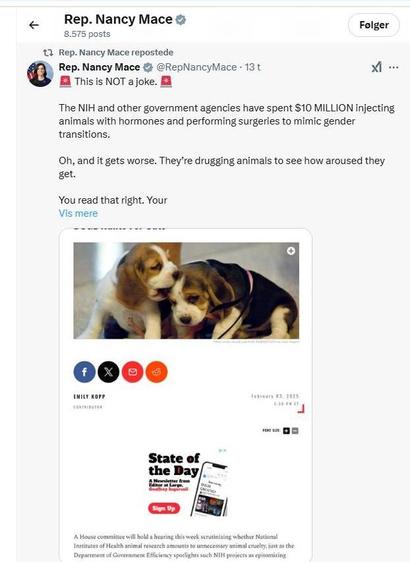
Task: Select the larger font size toggle
Action: click(286, 430)
